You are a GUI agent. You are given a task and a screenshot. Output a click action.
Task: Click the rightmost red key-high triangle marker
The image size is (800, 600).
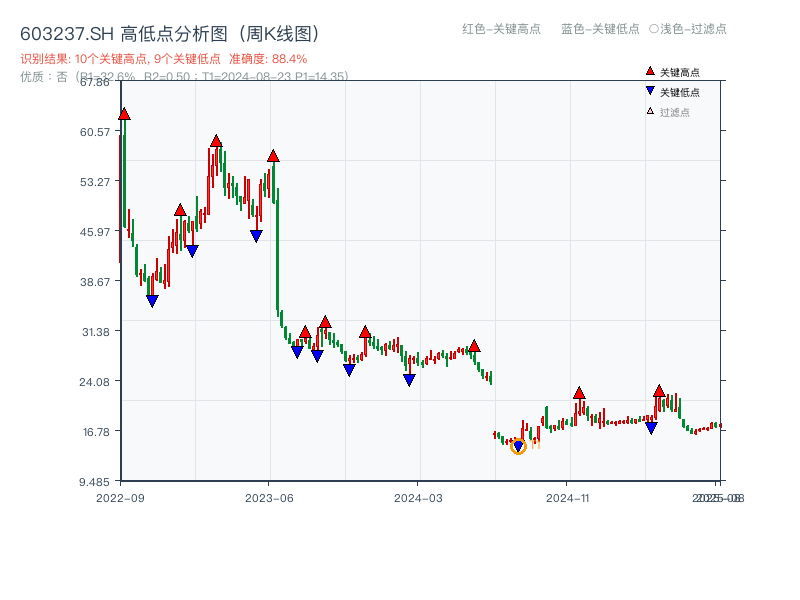(x=660, y=390)
